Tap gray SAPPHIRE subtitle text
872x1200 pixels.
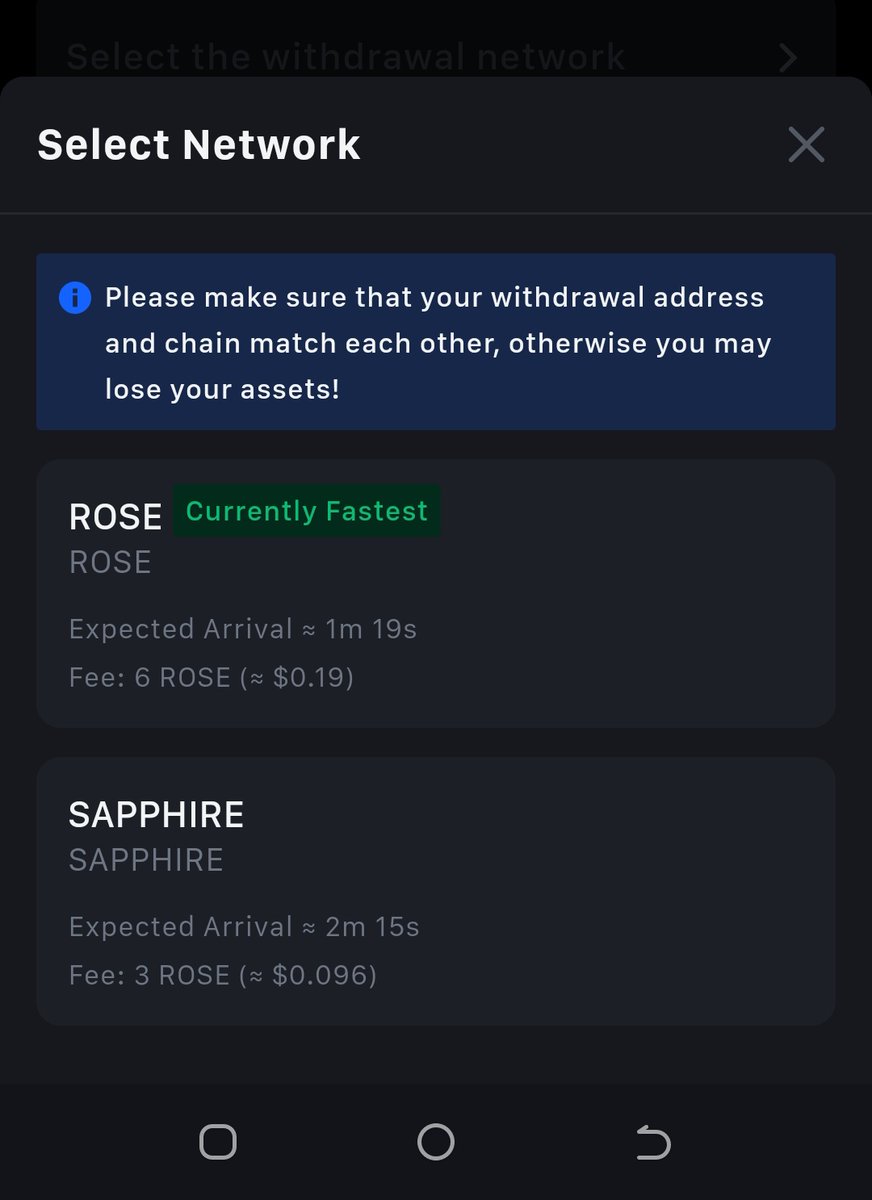point(146,861)
